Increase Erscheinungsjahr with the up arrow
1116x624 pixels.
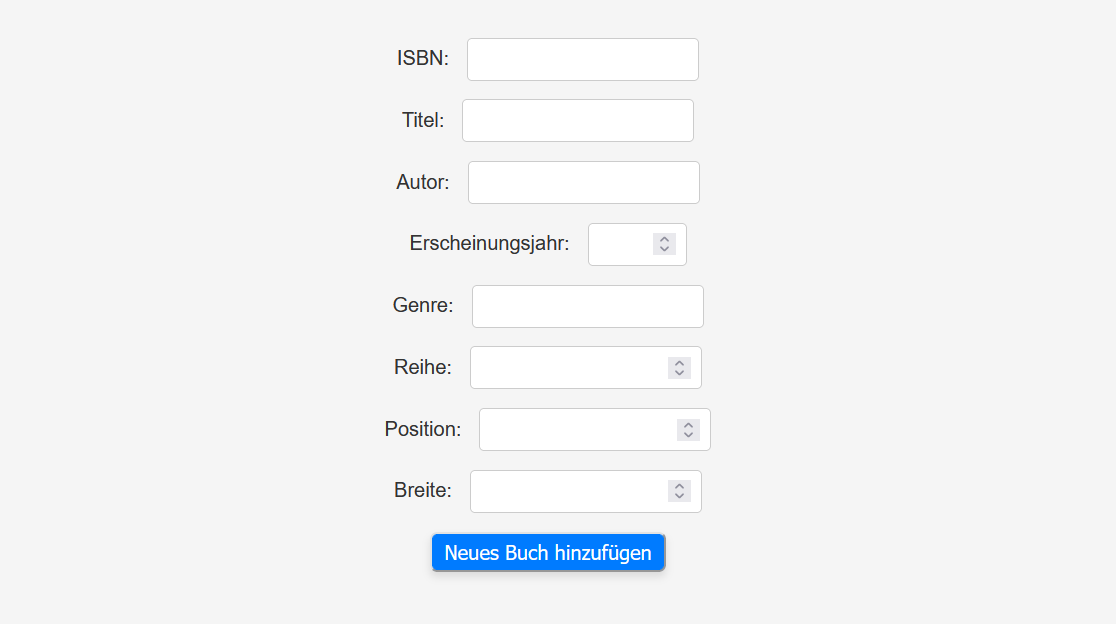click(x=664, y=239)
